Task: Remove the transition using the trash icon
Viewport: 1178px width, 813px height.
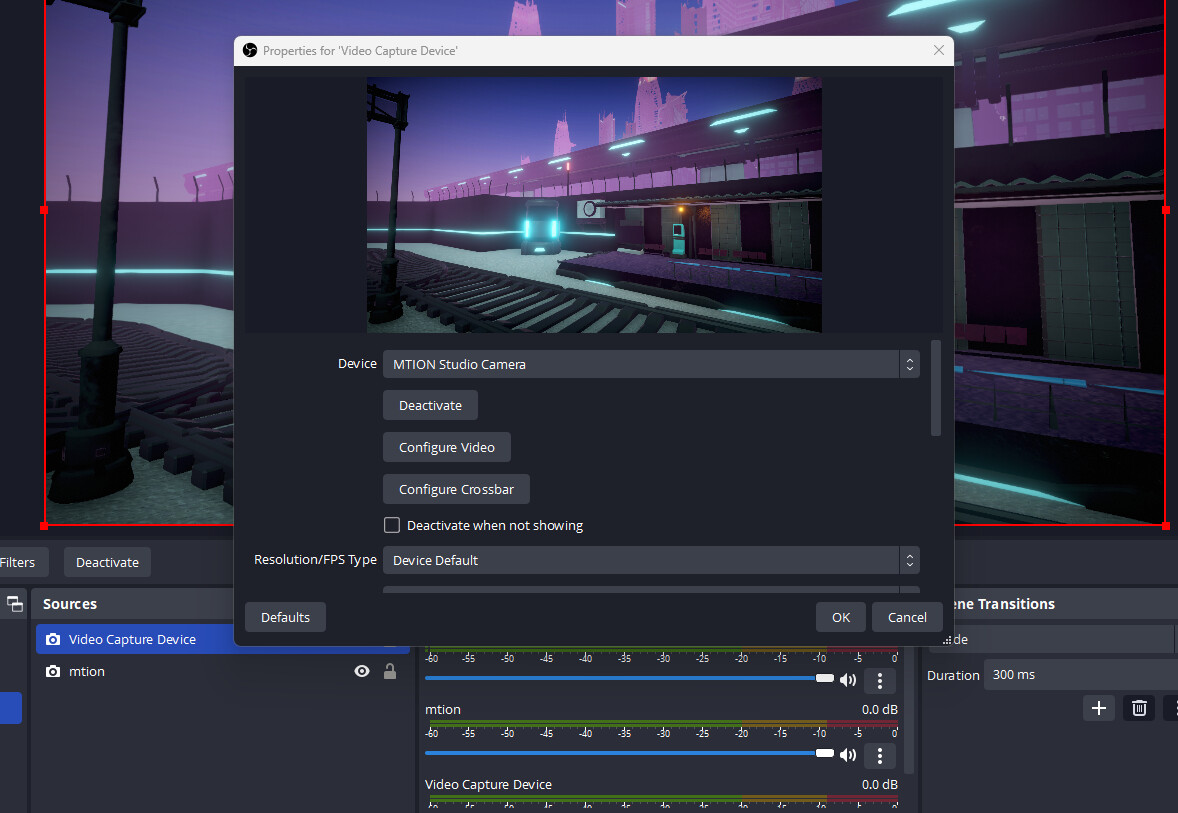Action: [1138, 707]
